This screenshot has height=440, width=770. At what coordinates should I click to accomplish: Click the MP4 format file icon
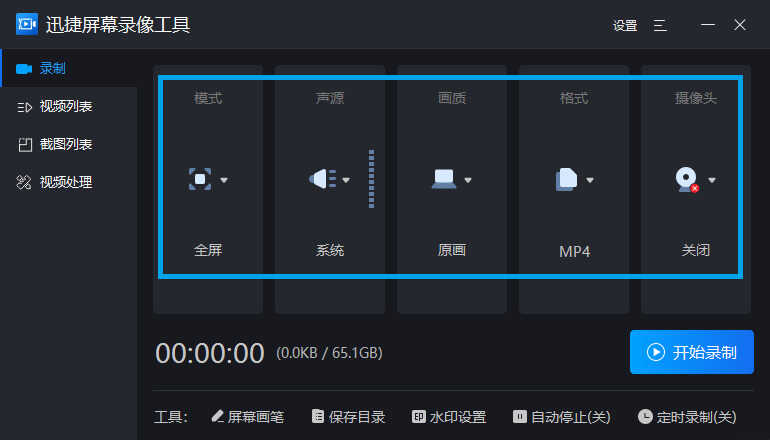tap(566, 180)
